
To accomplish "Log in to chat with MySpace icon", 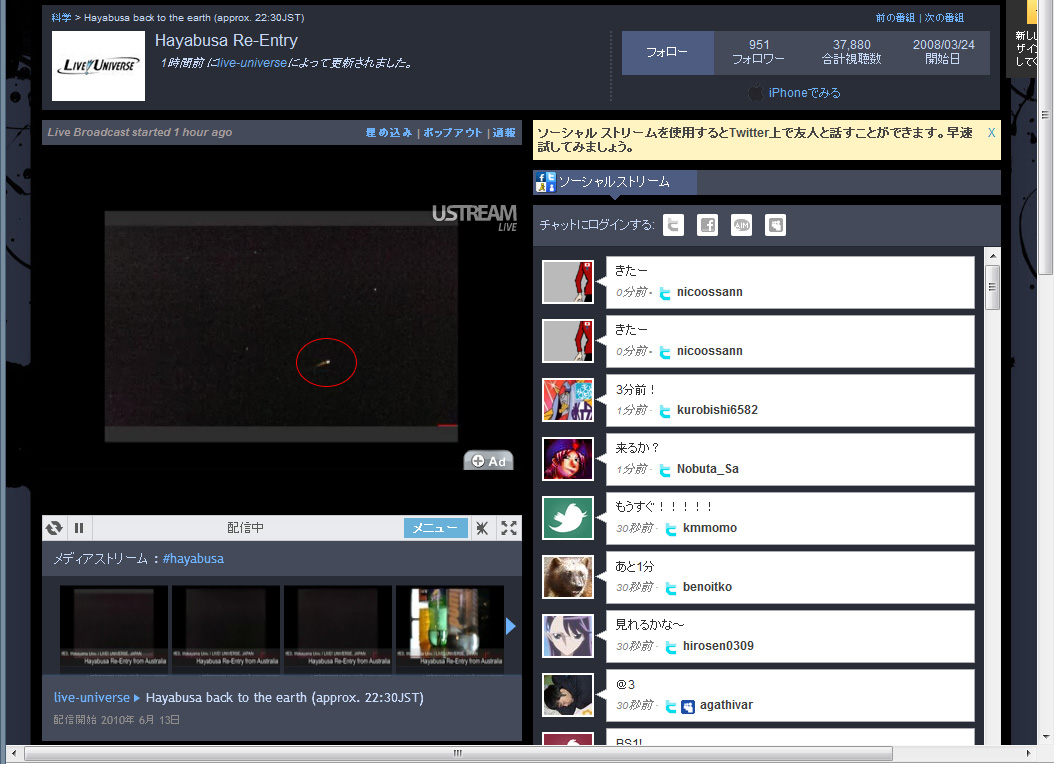I will click(x=775, y=225).
